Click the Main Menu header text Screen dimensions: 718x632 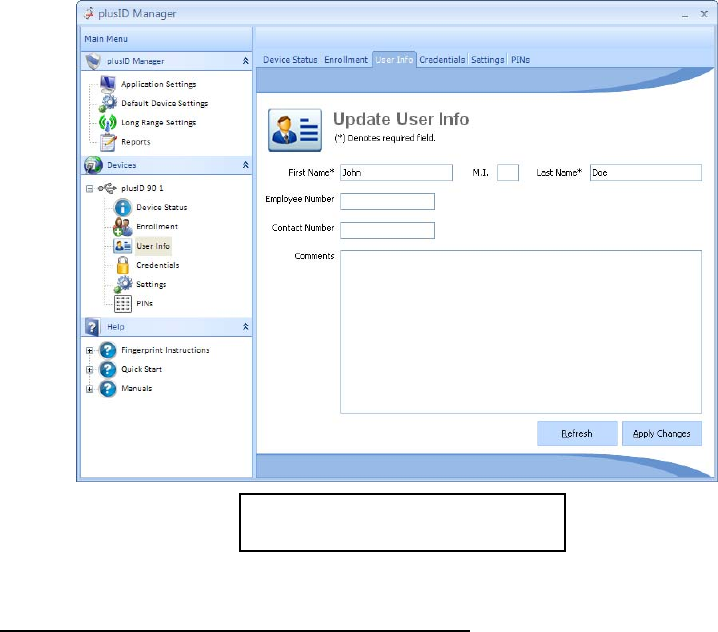point(106,39)
